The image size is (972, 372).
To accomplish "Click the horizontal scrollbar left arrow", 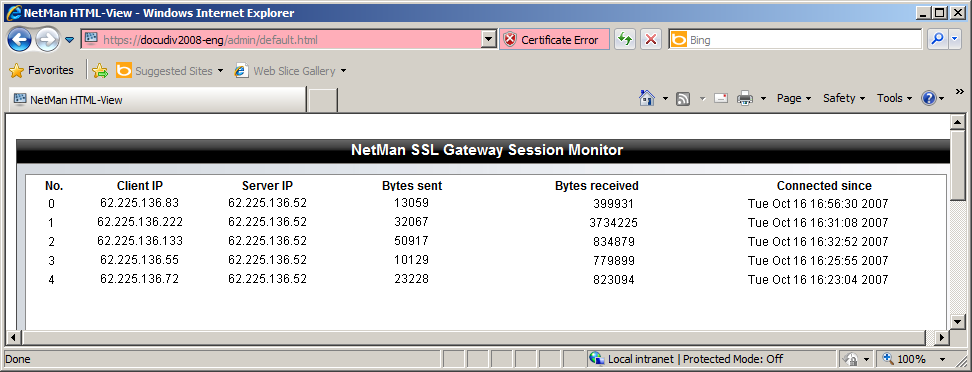I will (14, 337).
